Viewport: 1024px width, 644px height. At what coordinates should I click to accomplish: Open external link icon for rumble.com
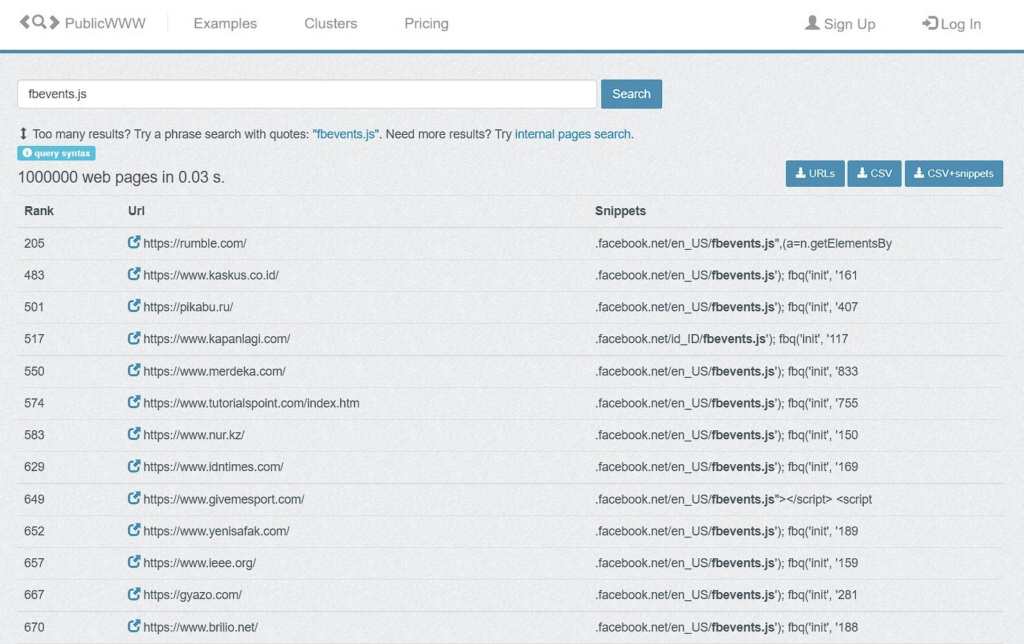pyautogui.click(x=134, y=243)
